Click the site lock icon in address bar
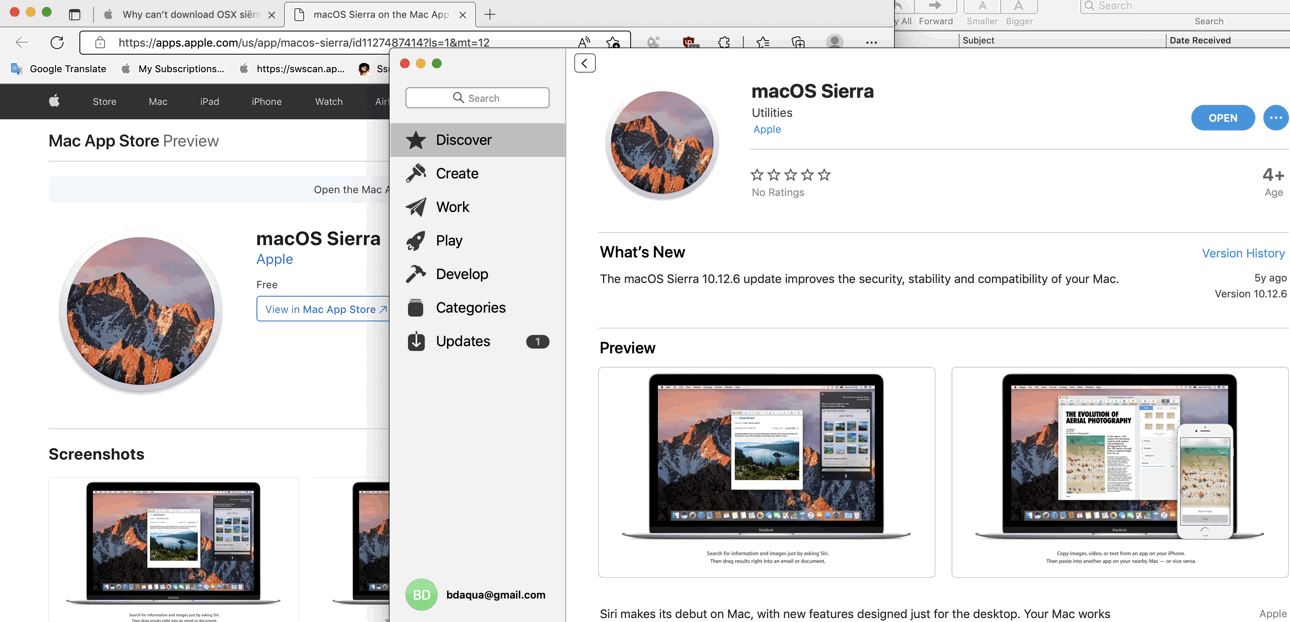 pos(99,43)
